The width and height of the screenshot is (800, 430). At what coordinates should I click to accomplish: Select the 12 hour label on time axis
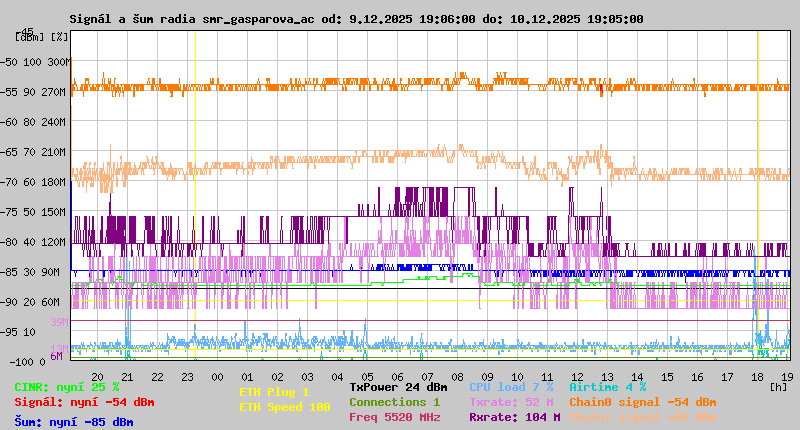point(577,377)
